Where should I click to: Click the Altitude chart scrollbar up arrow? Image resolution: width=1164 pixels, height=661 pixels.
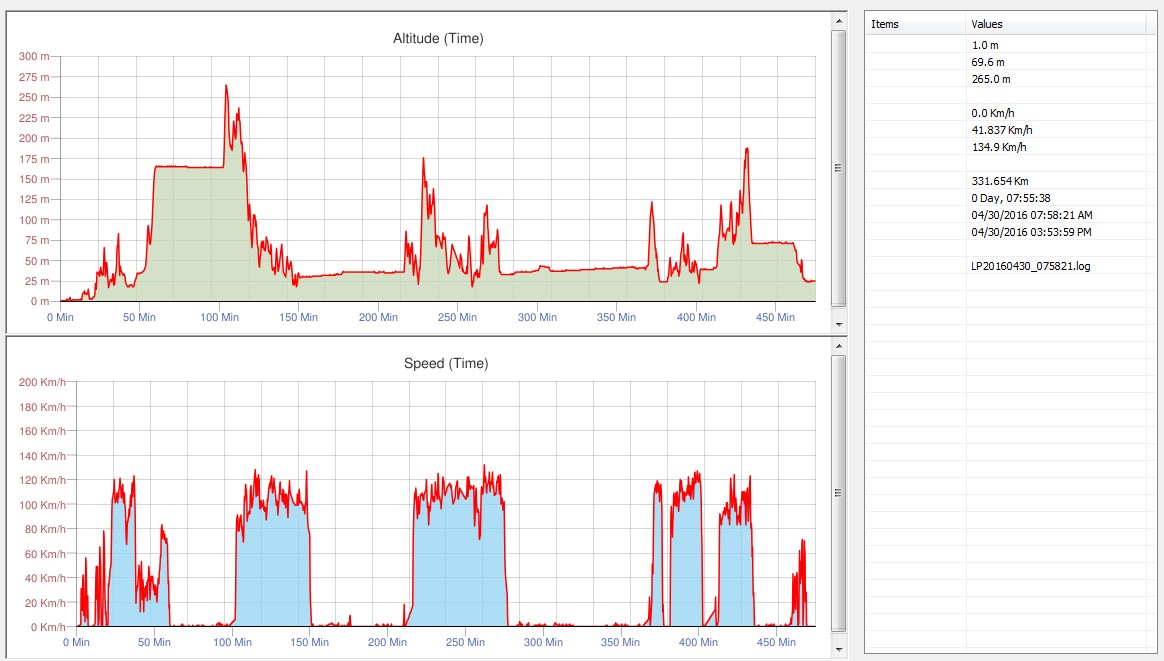[x=838, y=20]
